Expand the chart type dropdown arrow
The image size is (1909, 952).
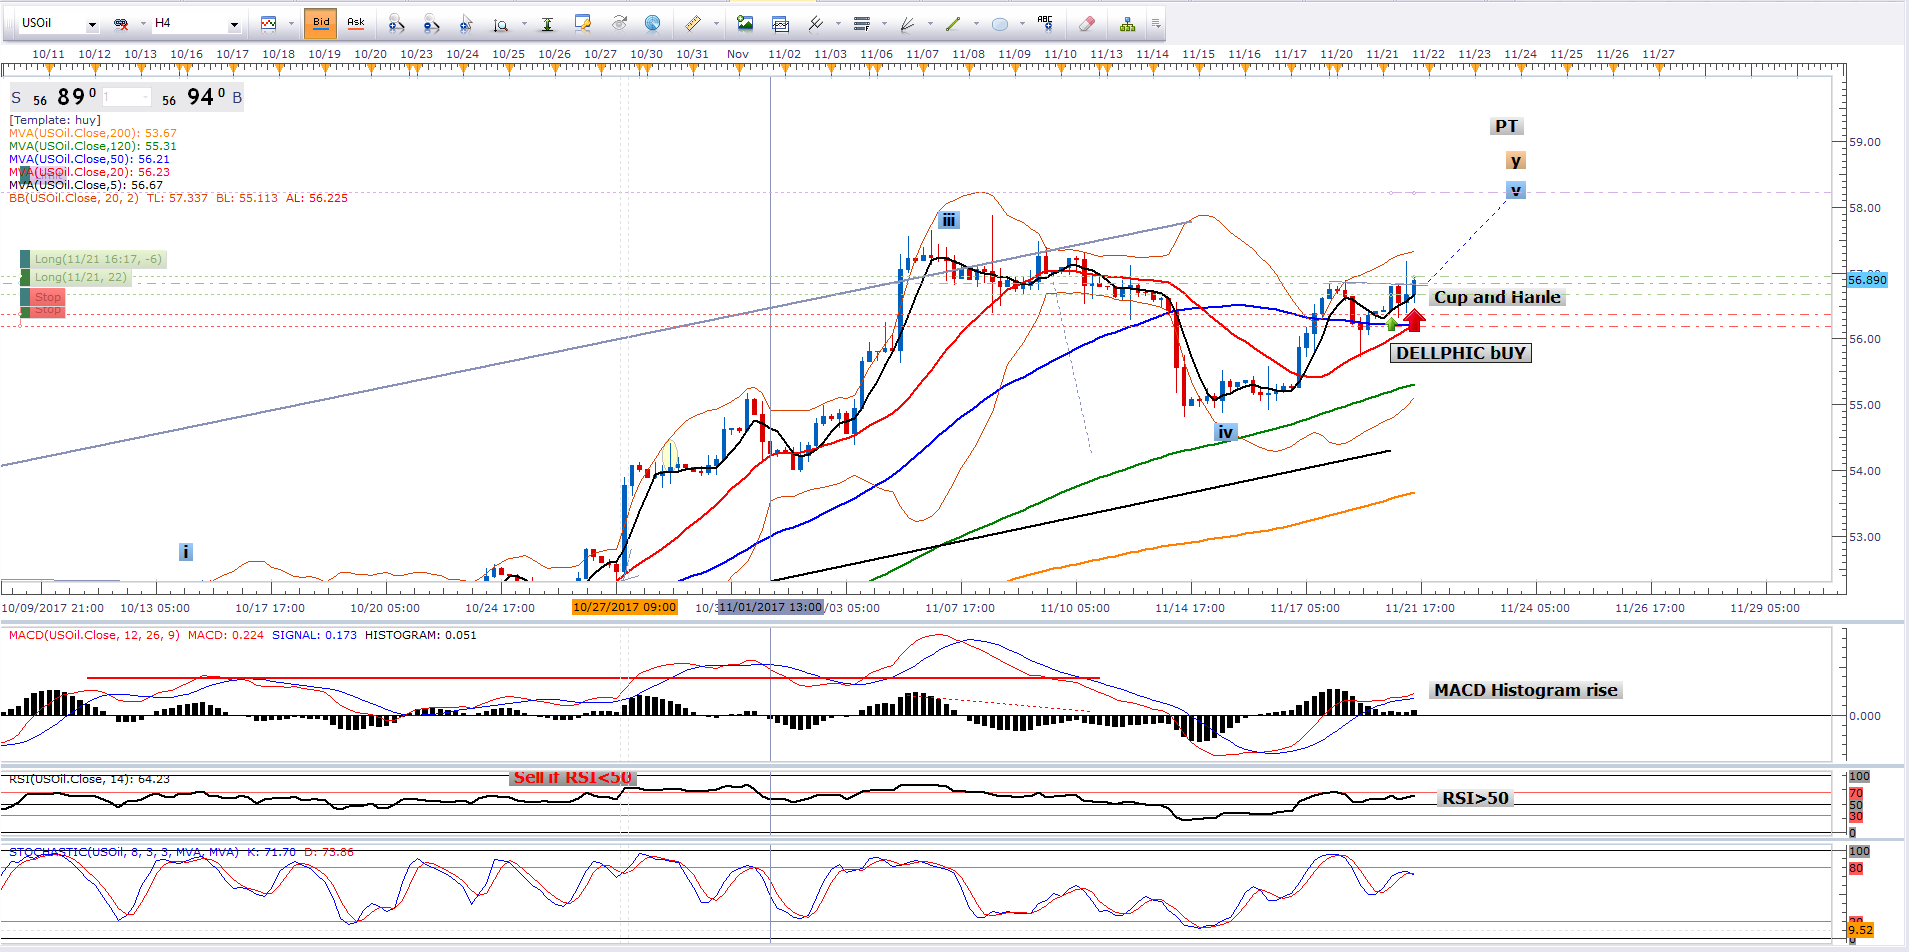(291, 23)
